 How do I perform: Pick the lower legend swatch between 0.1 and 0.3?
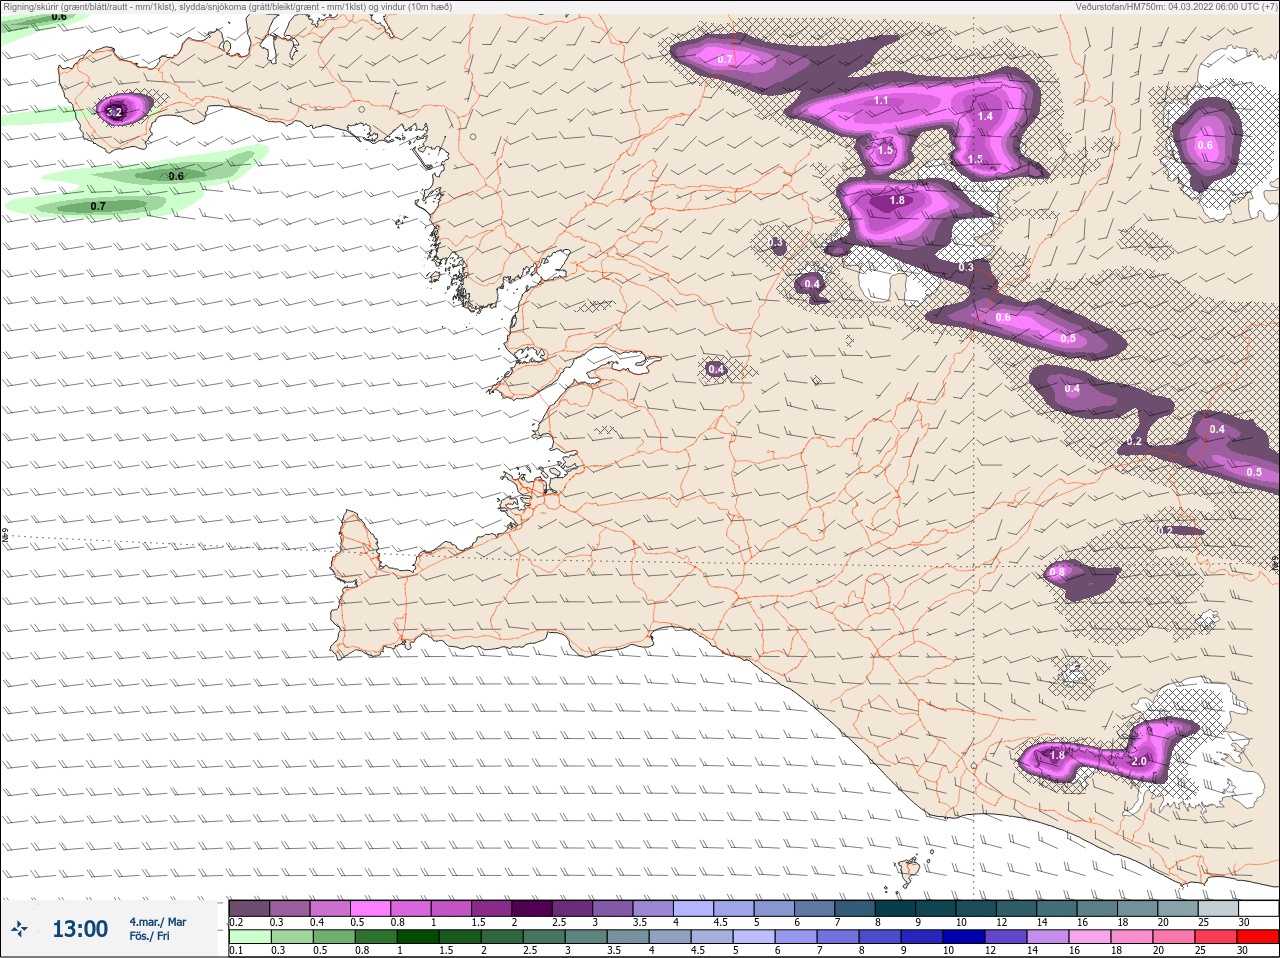pyautogui.click(x=249, y=937)
